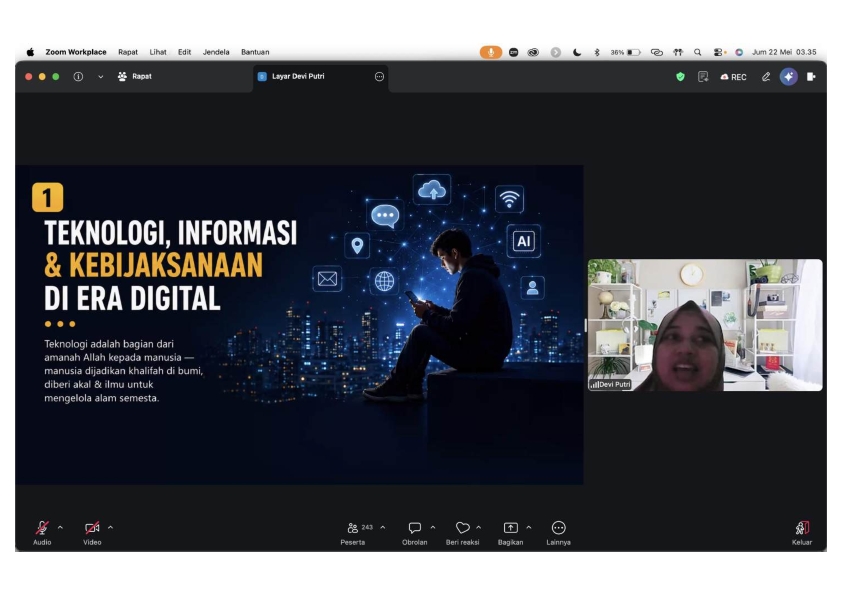Open the meeting info icon
This screenshot has height=595, width=842.
tap(78, 77)
